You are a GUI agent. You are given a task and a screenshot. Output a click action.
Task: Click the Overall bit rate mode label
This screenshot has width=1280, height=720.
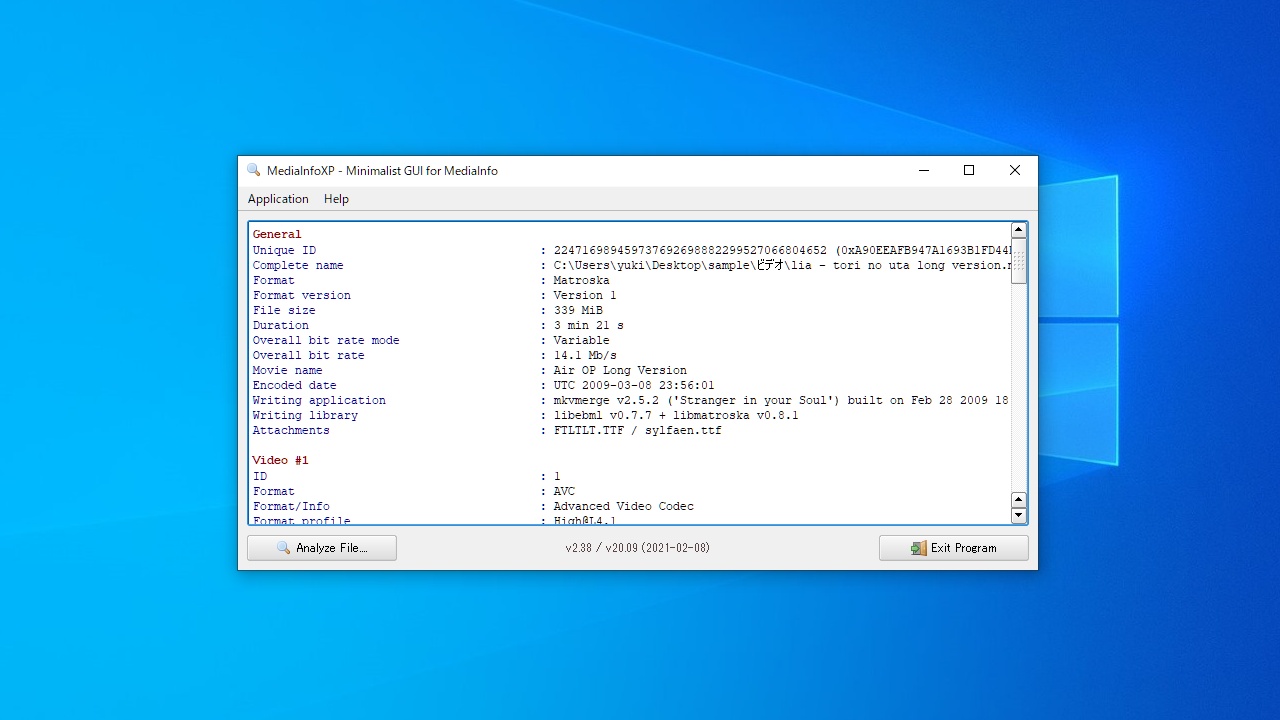pyautogui.click(x=326, y=340)
